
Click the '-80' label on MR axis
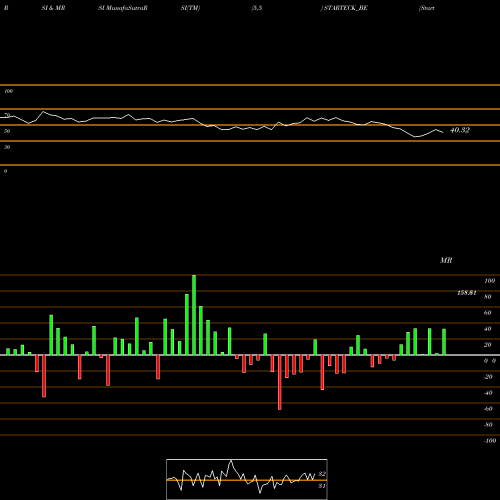point(488,425)
